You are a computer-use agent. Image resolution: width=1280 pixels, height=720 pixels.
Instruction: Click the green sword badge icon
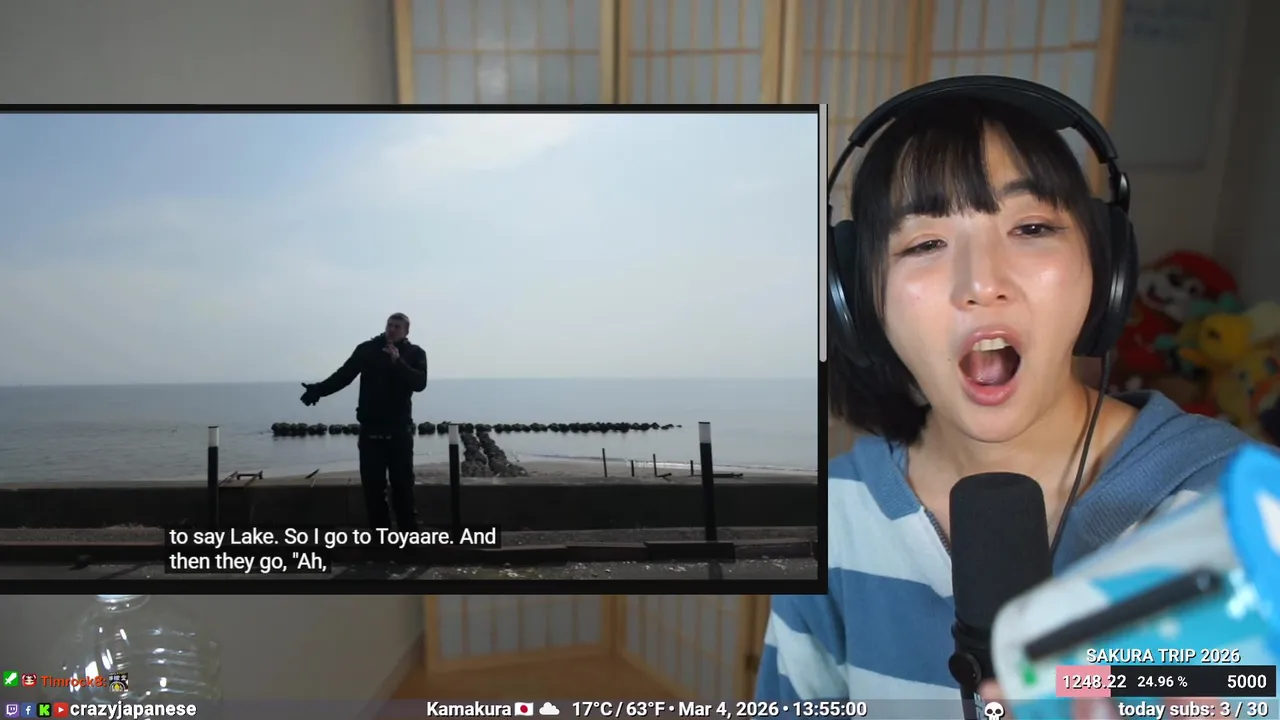click(x=11, y=679)
